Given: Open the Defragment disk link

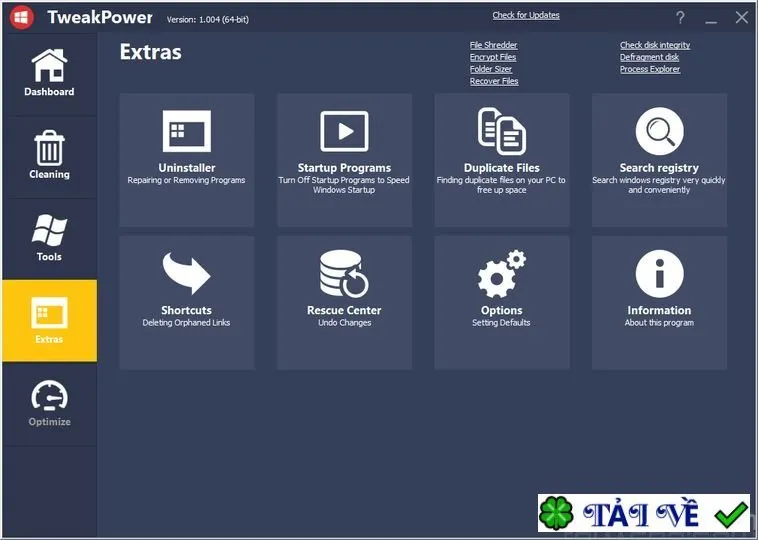Looking at the screenshot, I should (649, 57).
